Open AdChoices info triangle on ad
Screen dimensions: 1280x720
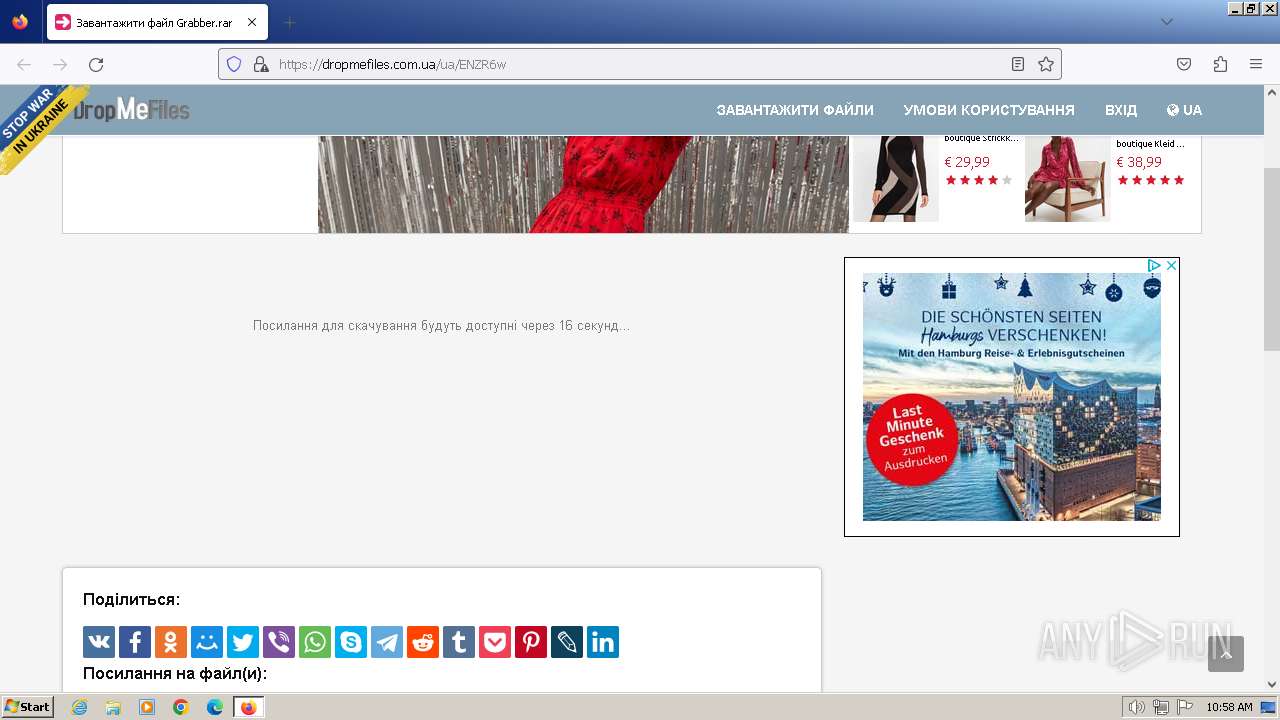pyautogui.click(x=1154, y=266)
